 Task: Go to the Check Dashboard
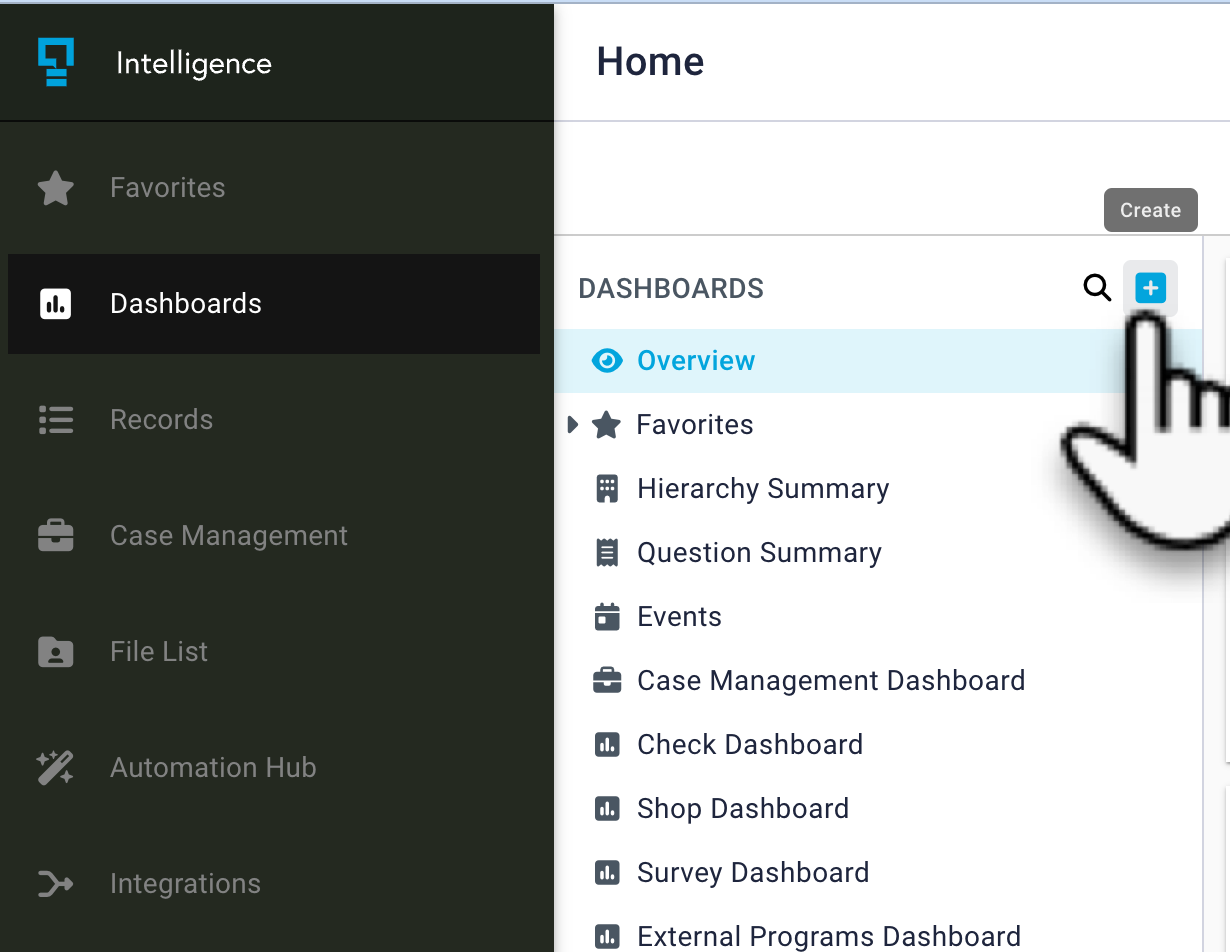[x=749, y=745]
